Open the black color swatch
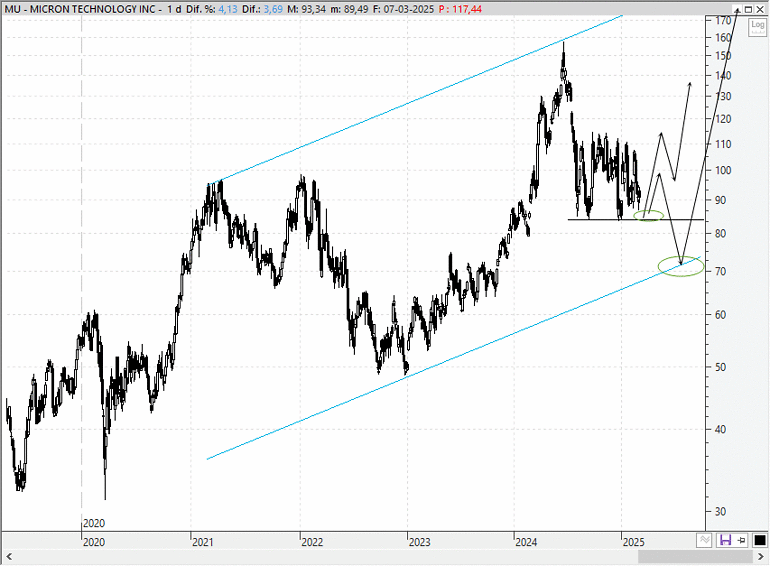770x566 pixels. pos(760,540)
